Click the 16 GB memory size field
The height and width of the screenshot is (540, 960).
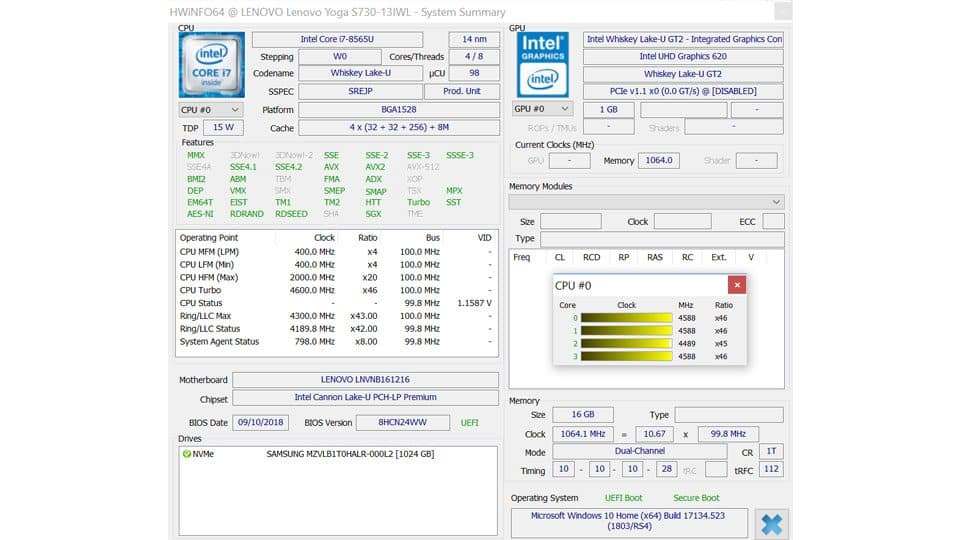[x=583, y=414]
